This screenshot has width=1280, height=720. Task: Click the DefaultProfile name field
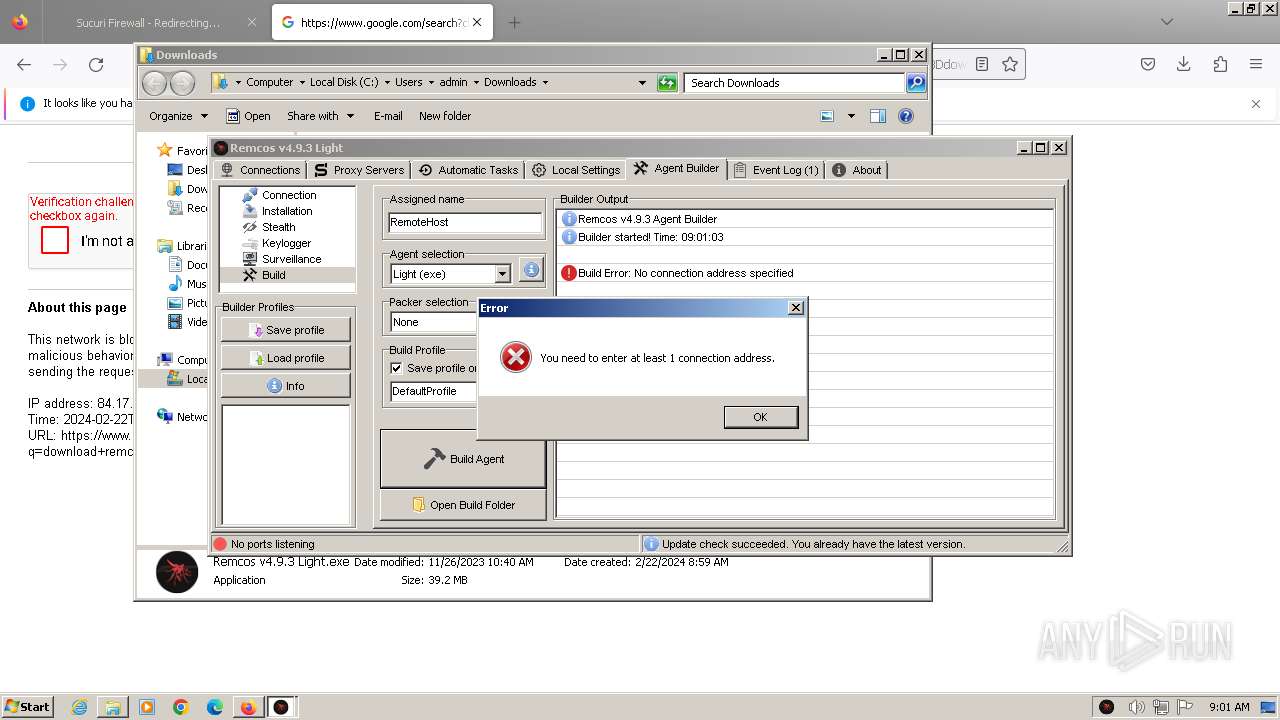click(x=434, y=391)
